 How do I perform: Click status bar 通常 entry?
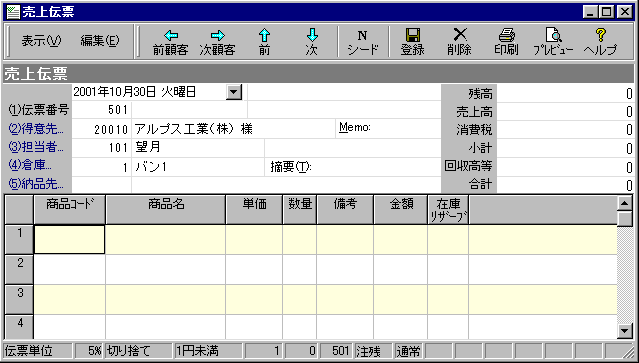pos(408,351)
